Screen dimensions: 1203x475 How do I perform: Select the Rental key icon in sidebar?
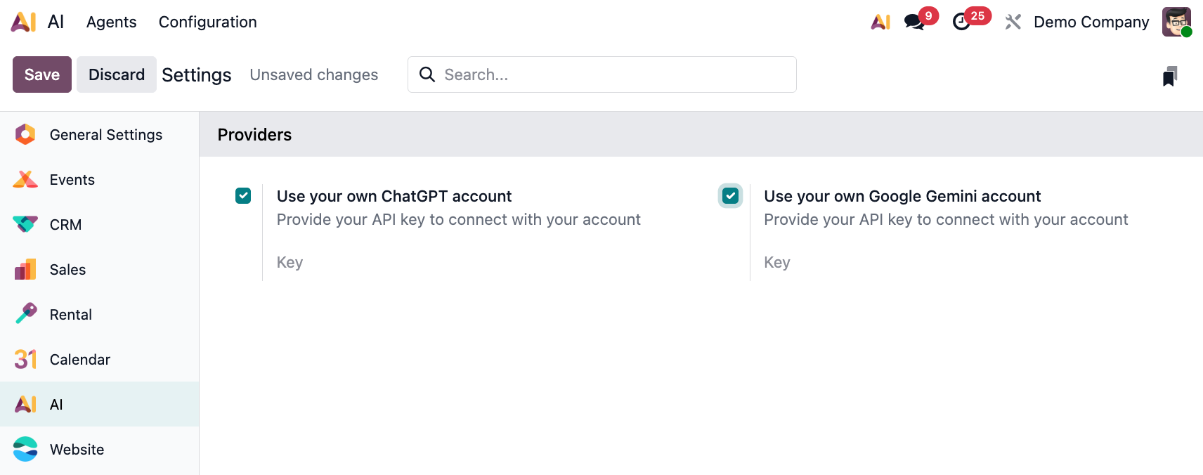click(x=25, y=315)
